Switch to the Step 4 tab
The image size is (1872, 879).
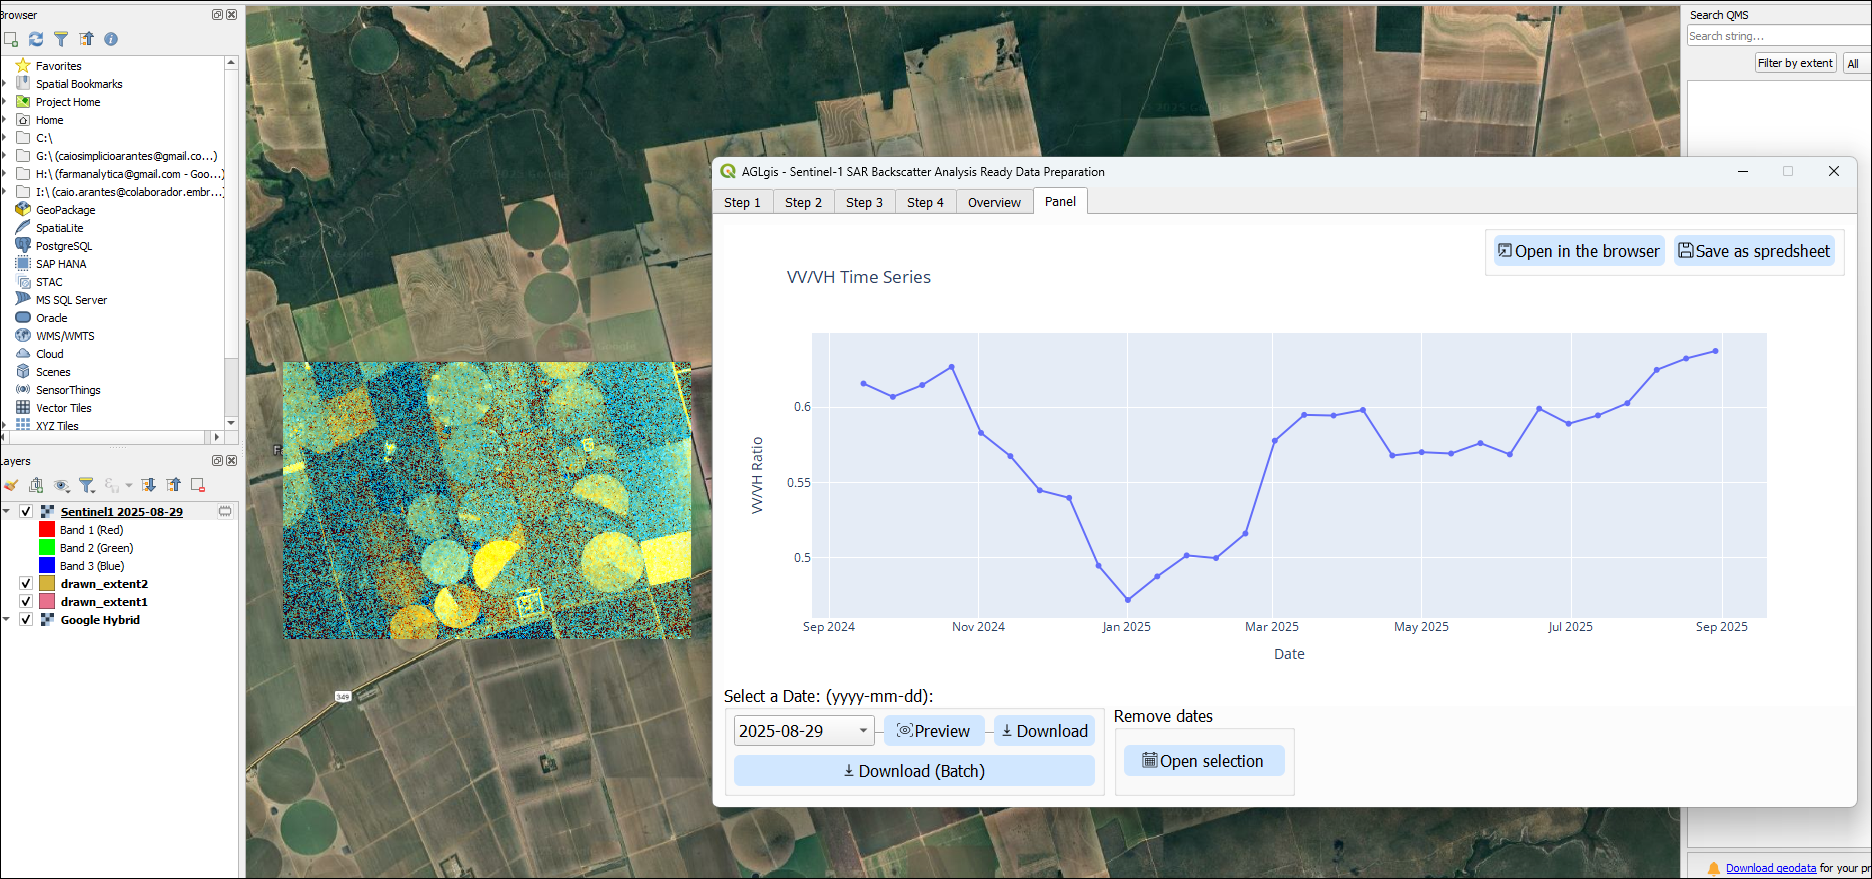point(925,202)
